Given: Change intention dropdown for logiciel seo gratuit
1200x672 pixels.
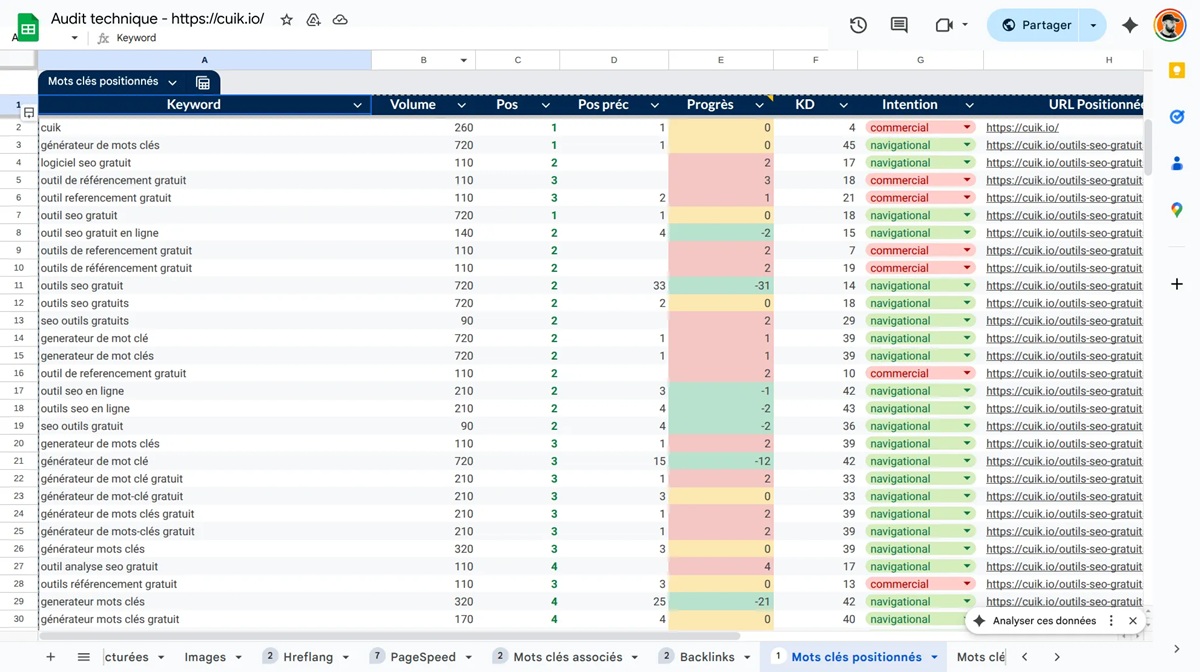Looking at the screenshot, I should pos(967,163).
